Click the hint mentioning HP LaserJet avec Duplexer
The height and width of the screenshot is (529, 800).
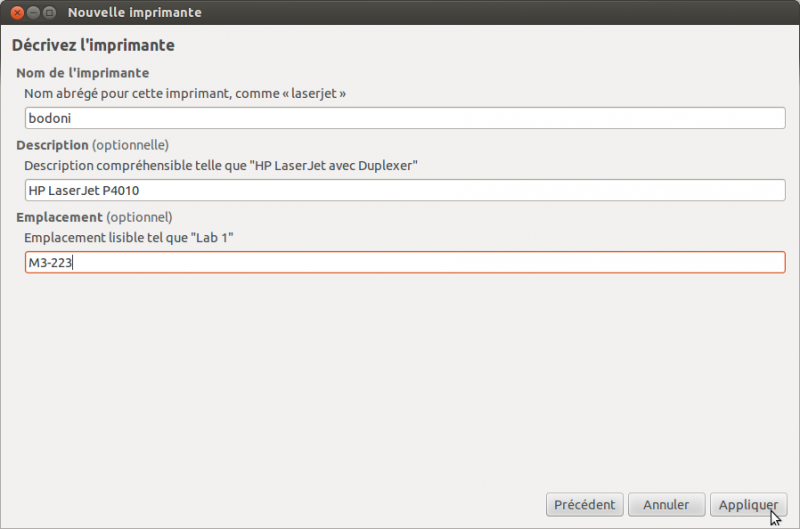pos(221,166)
